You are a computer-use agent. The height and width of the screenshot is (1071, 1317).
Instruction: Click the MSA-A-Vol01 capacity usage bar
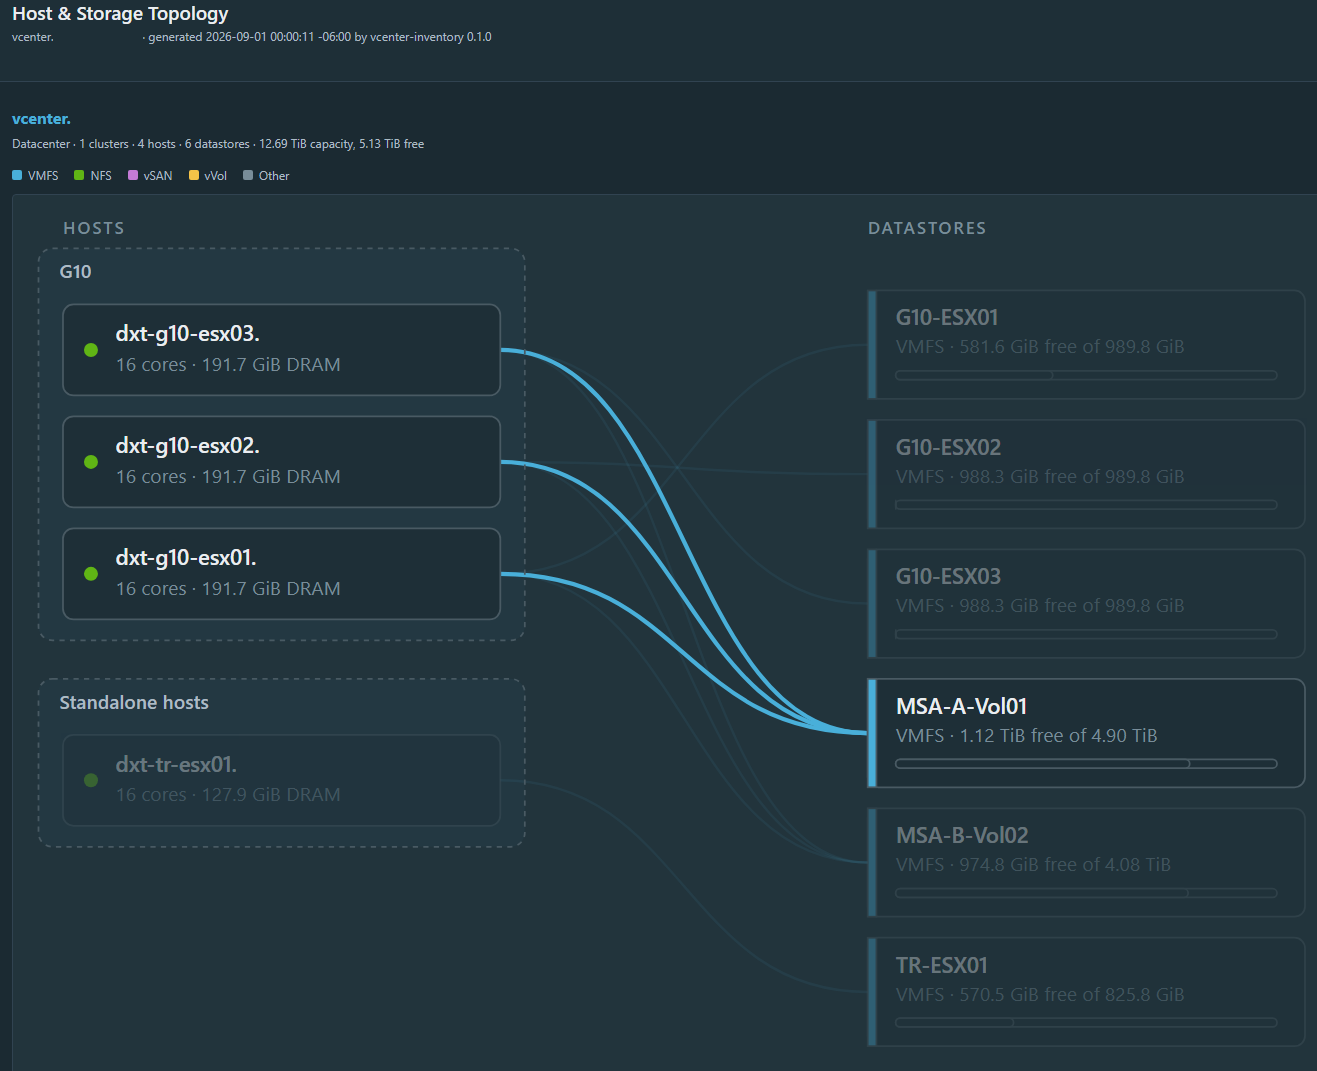point(1086,764)
